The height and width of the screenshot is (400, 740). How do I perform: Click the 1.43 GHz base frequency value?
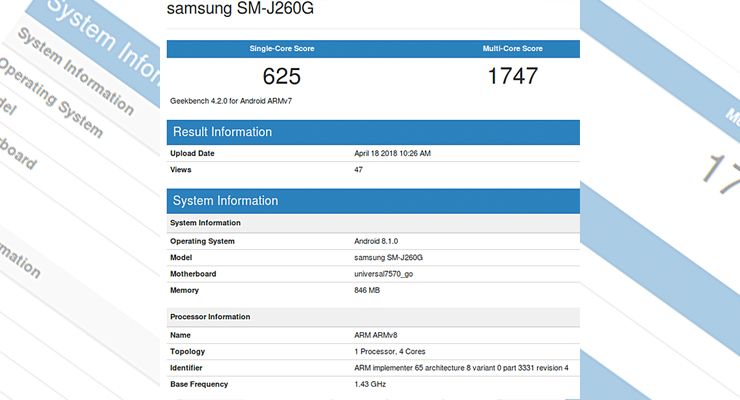coord(371,384)
